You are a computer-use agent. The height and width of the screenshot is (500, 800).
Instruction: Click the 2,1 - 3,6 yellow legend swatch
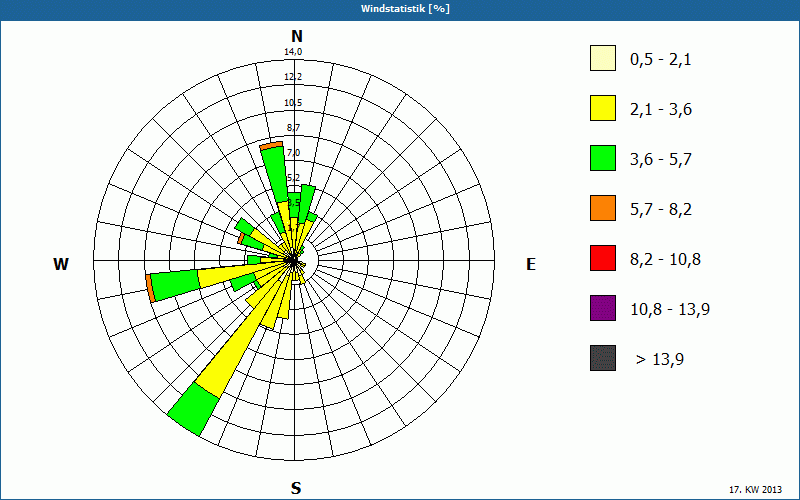point(603,108)
